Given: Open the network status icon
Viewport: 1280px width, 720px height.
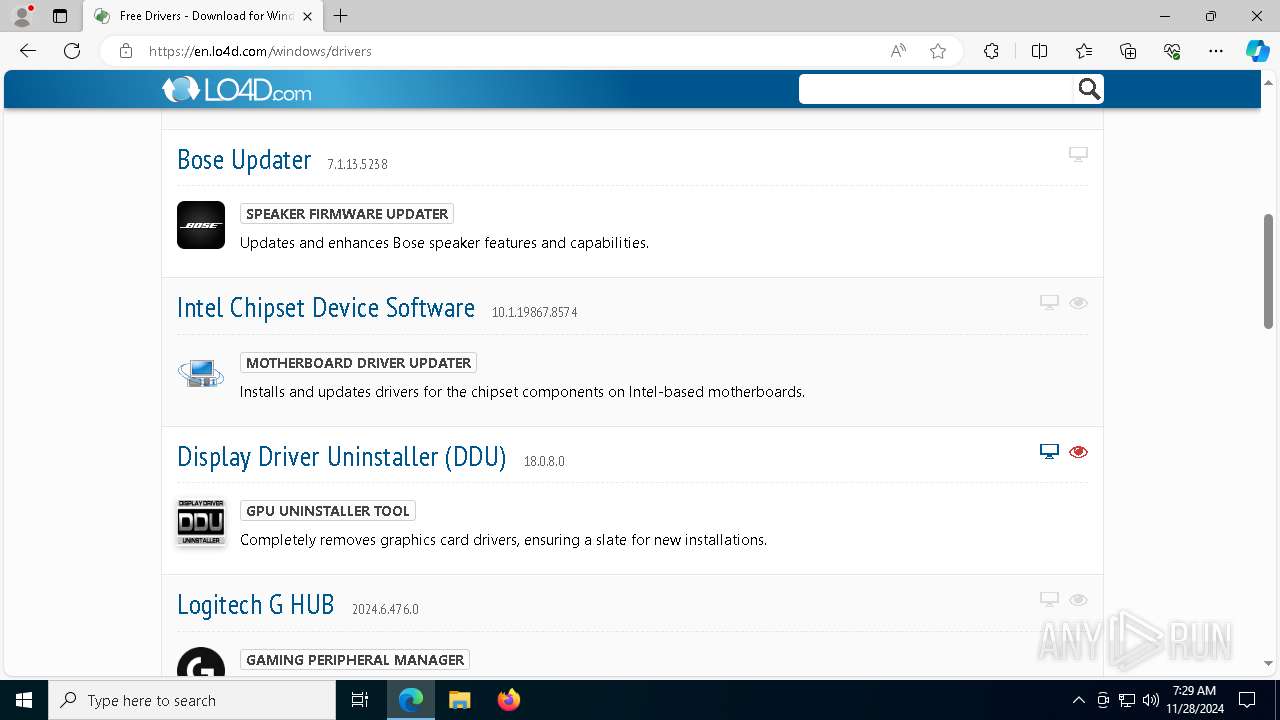Looking at the screenshot, I should [x=1127, y=700].
